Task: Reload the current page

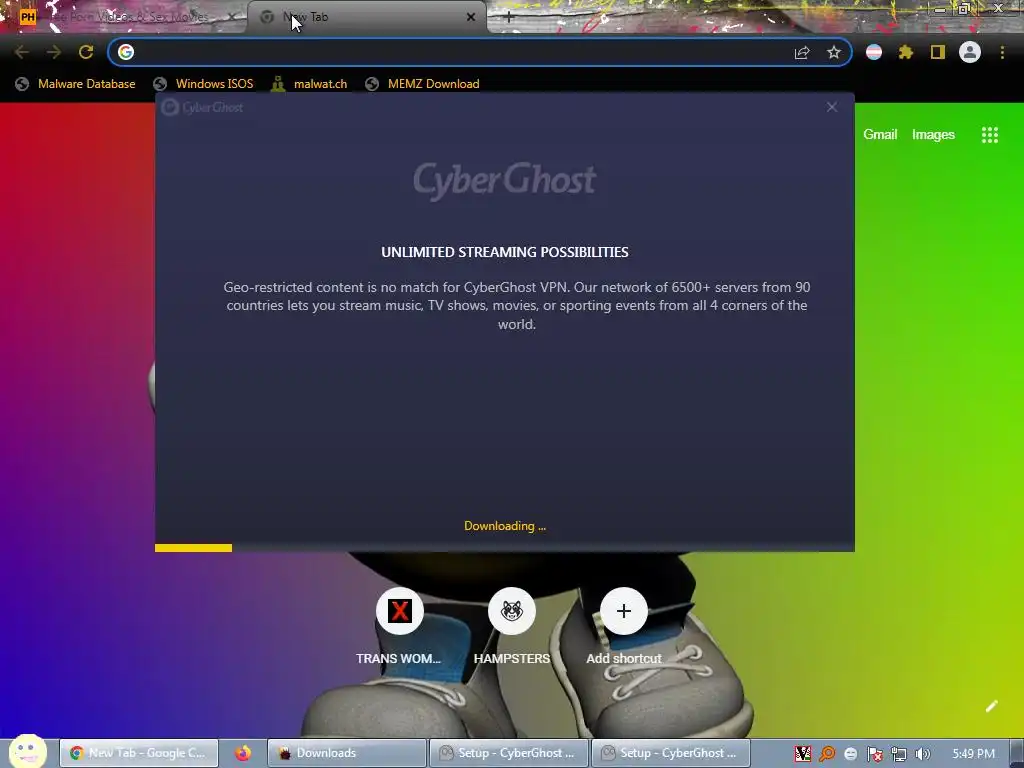Action: tap(86, 52)
